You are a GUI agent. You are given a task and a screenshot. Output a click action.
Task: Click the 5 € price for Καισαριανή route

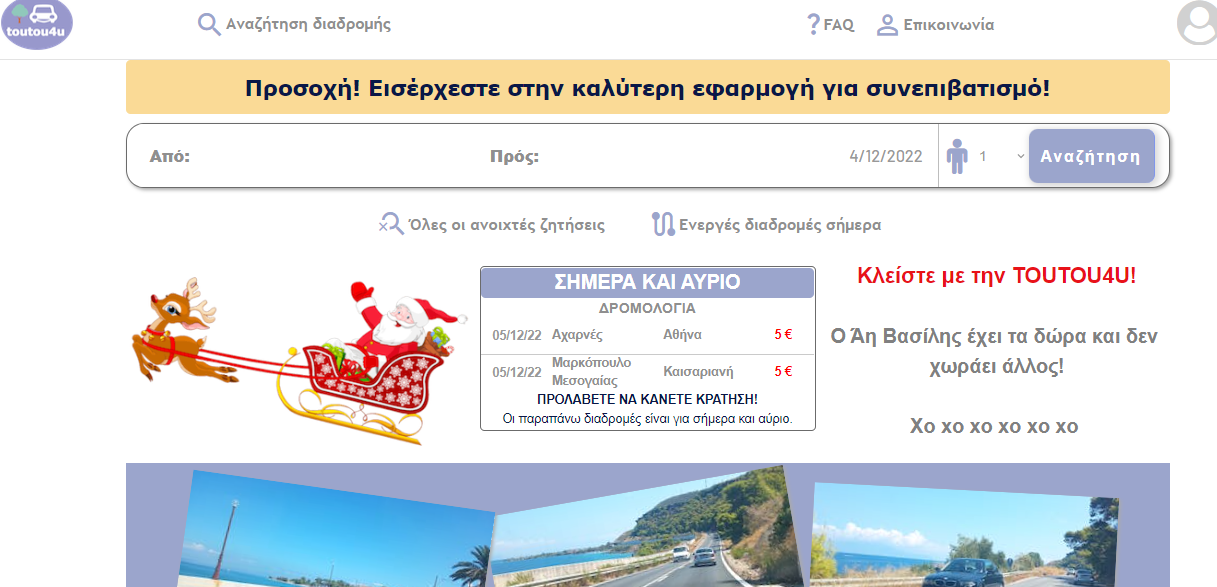point(783,372)
